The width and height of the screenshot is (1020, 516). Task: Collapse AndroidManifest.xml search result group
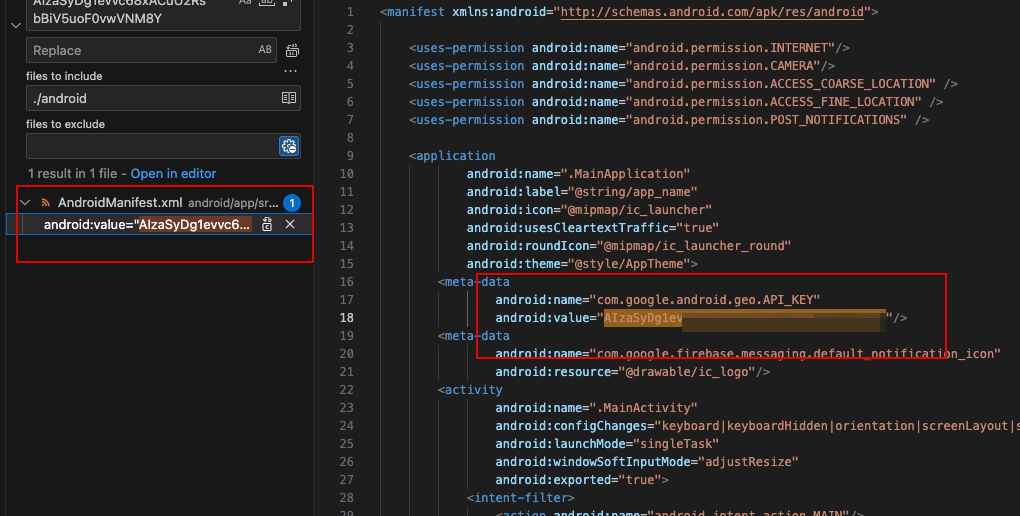click(25, 203)
